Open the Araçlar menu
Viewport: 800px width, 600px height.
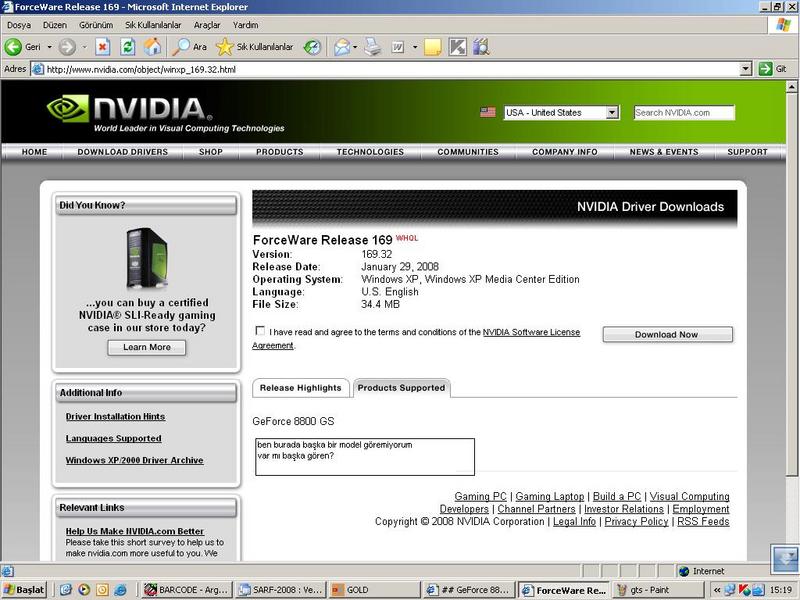207,24
